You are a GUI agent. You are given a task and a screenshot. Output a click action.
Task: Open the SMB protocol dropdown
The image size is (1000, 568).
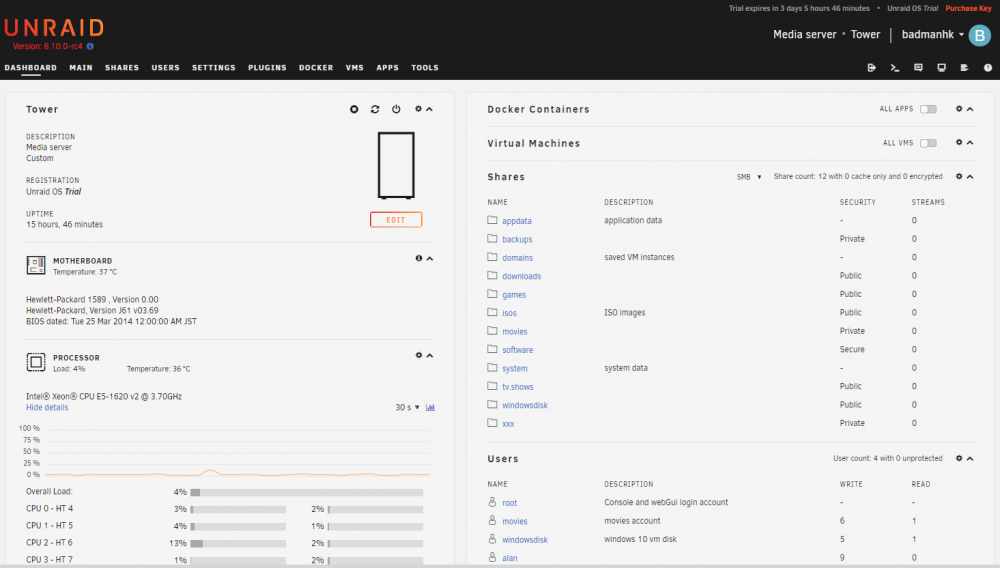click(749, 177)
